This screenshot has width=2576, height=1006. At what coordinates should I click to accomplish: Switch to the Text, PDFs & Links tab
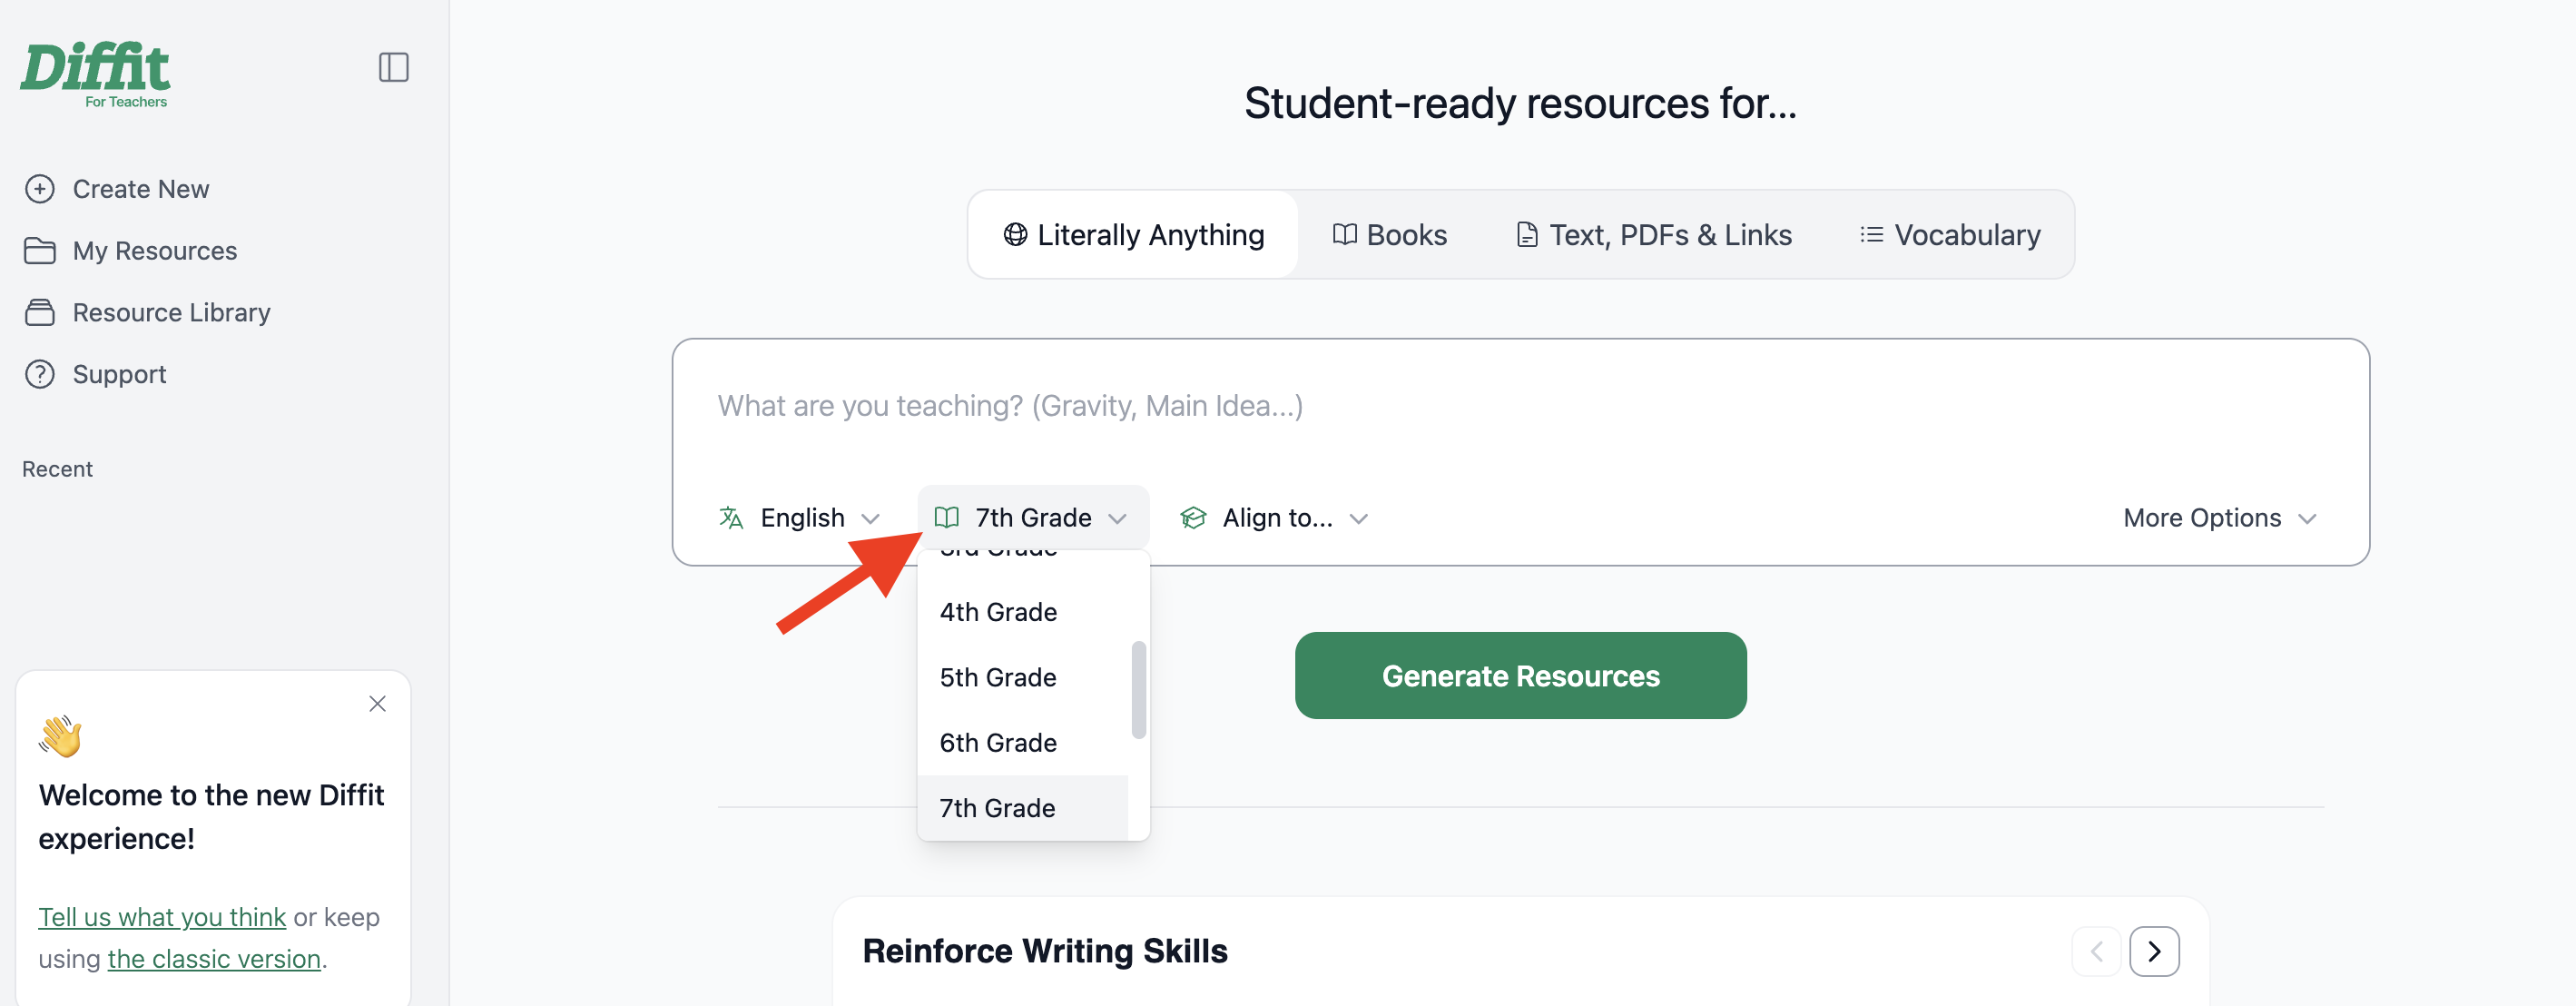tap(1654, 235)
